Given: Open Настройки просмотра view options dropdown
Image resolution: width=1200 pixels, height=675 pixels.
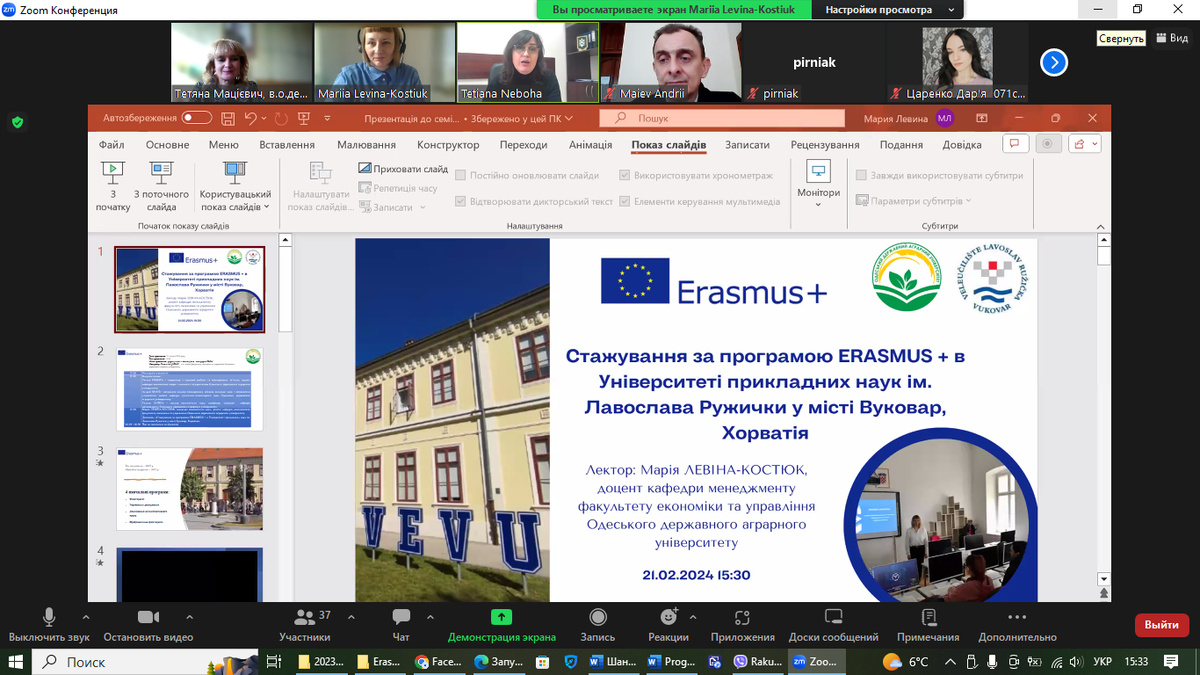Looking at the screenshot, I should [x=889, y=10].
